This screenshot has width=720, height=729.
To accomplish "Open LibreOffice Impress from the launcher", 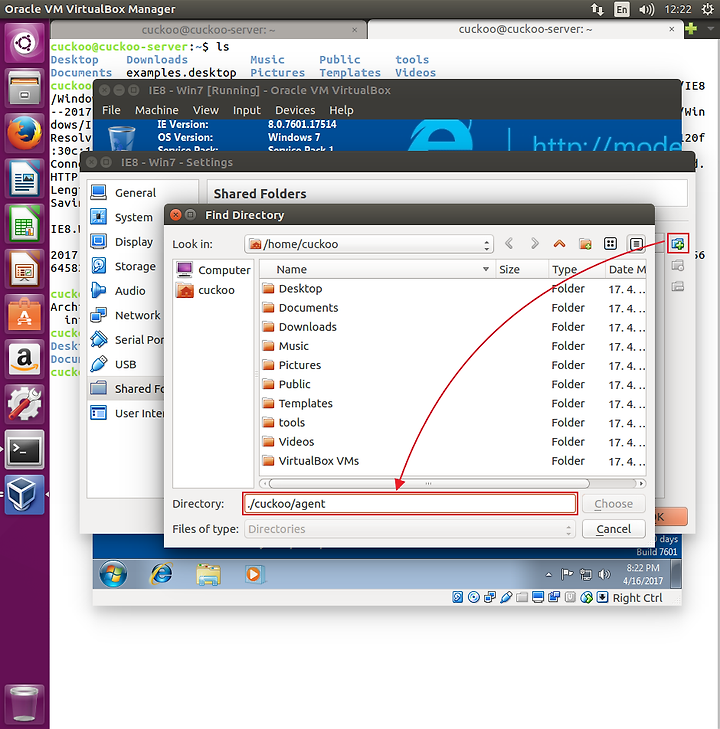I will point(24,269).
